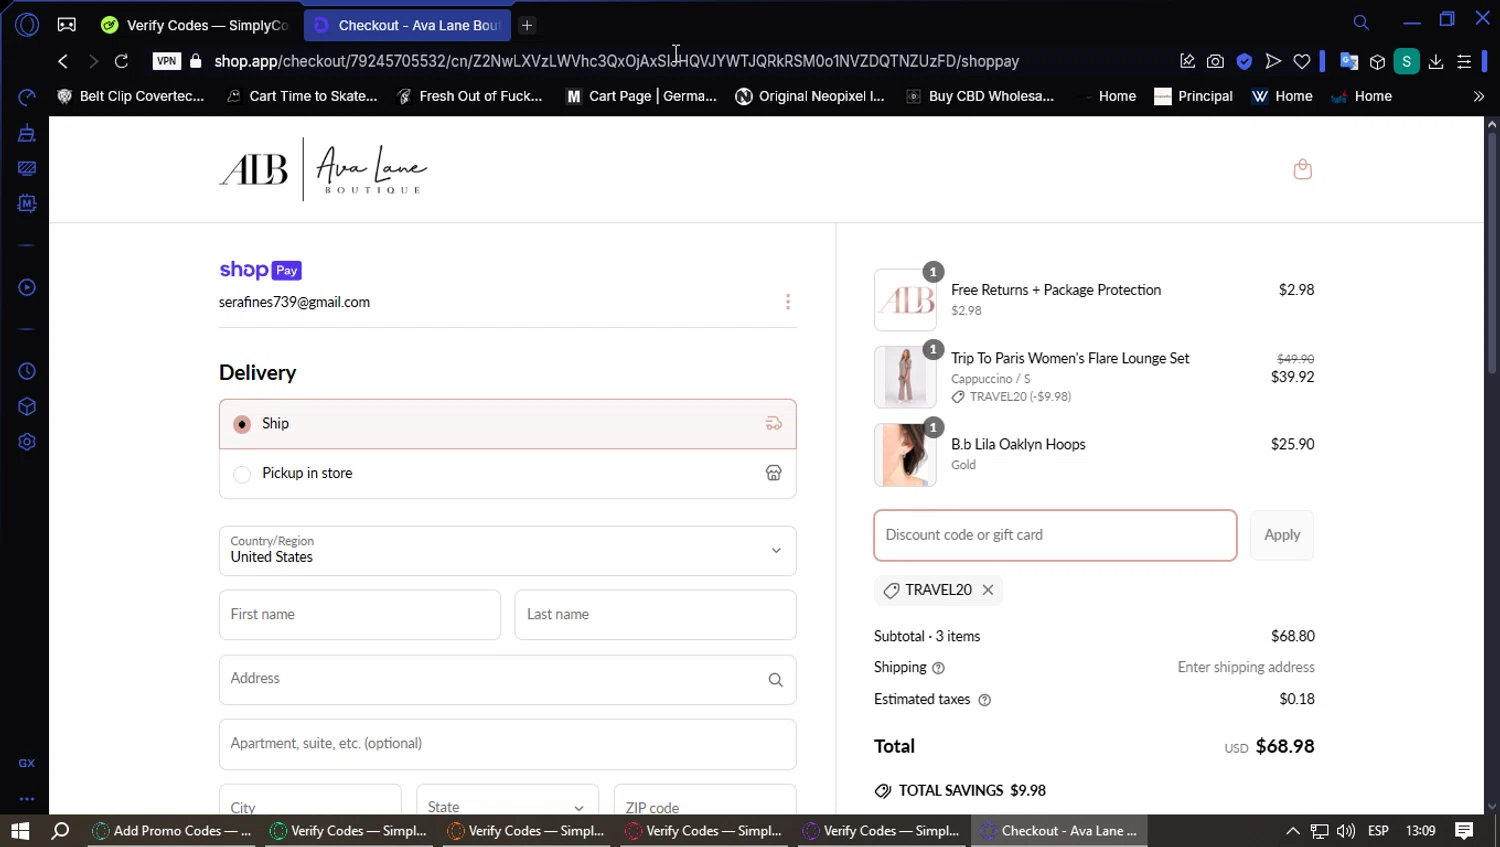Open the Belt Clip Covertec bookmark

[x=131, y=97]
